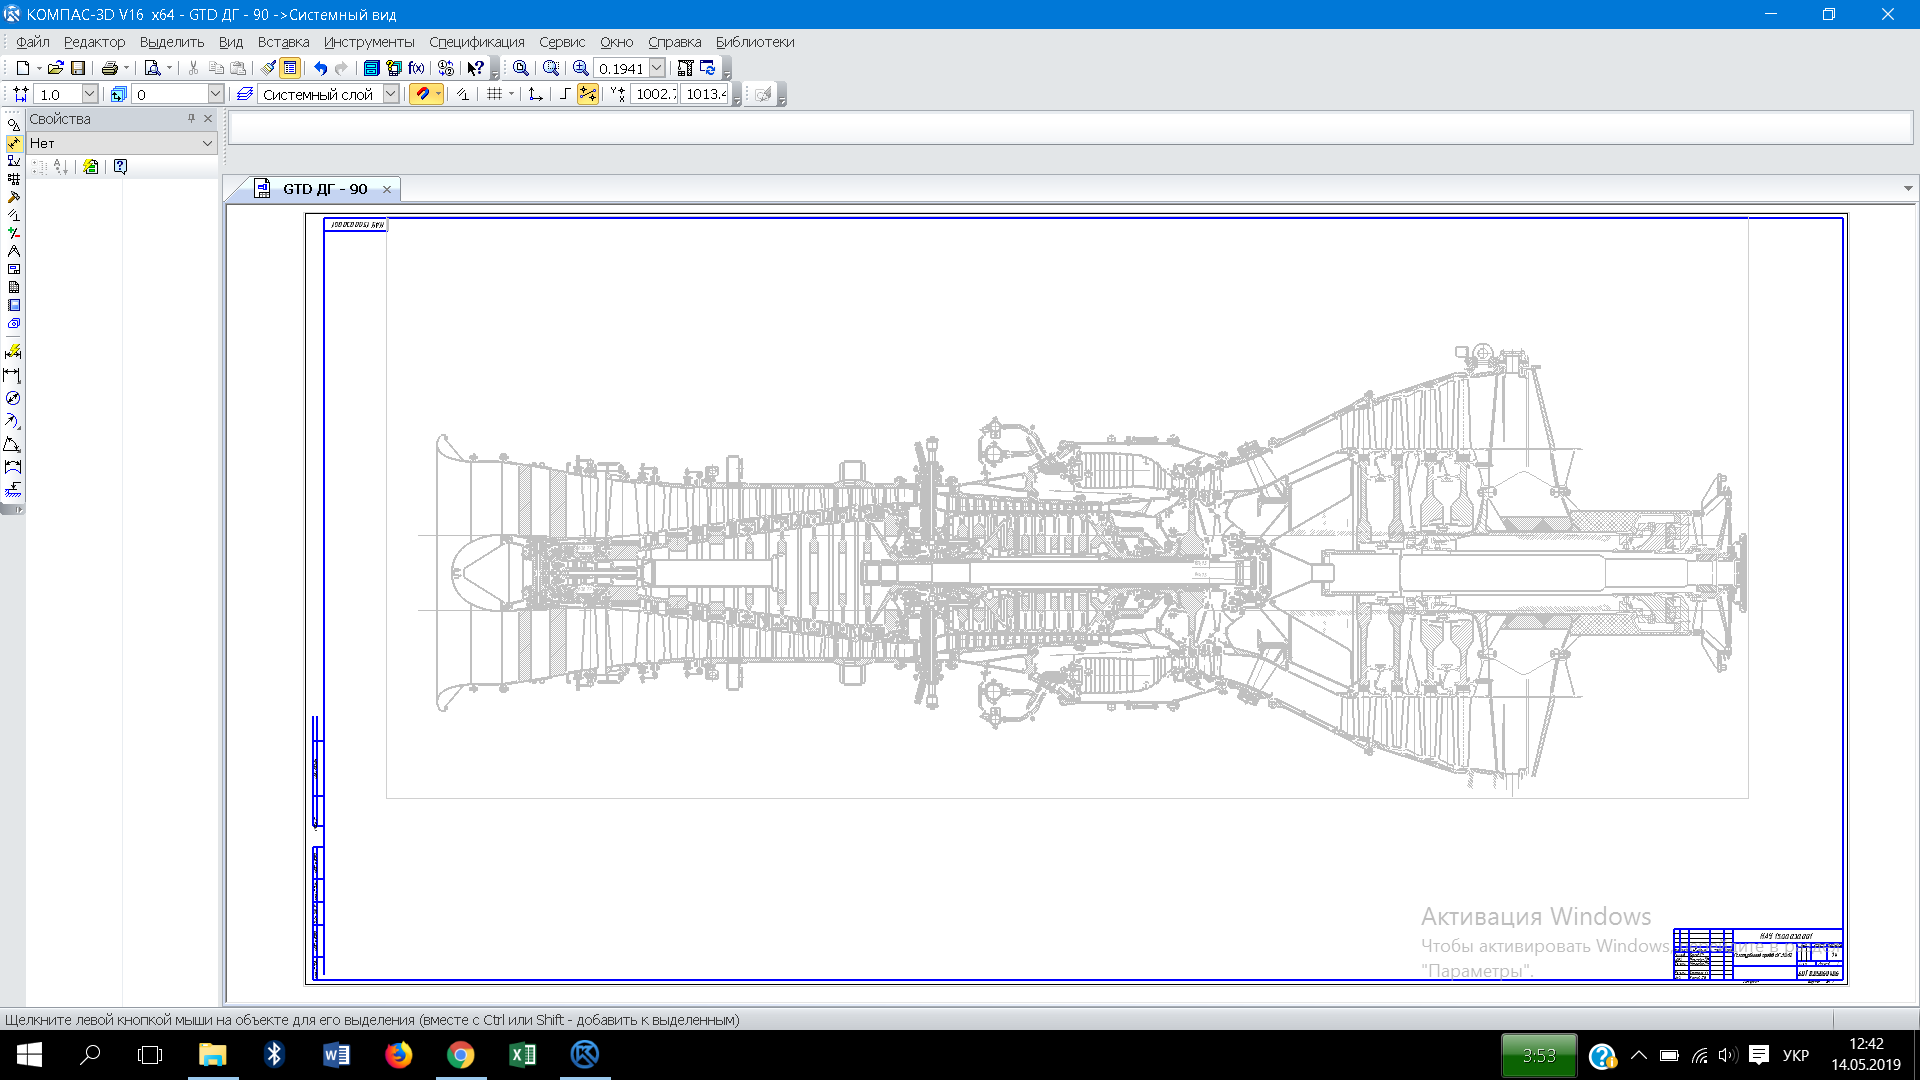1920x1080 pixels.
Task: Expand the zoom scale 0.1941 dropdown
Action: (x=657, y=68)
